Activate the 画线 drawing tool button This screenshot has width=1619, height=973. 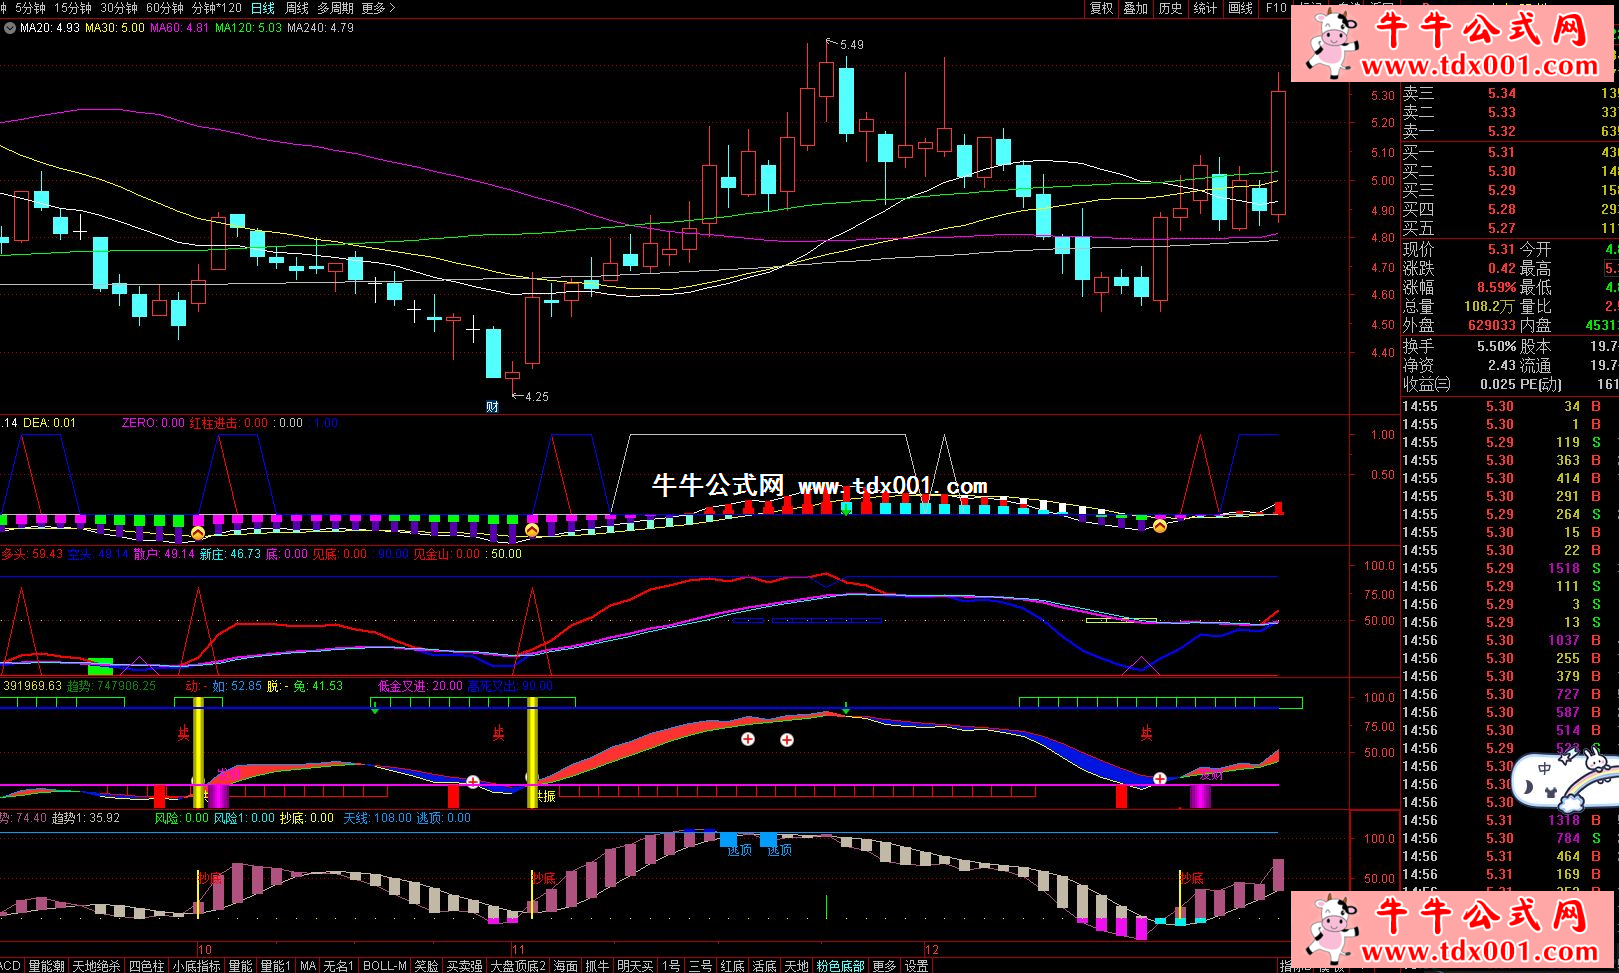pos(1240,8)
